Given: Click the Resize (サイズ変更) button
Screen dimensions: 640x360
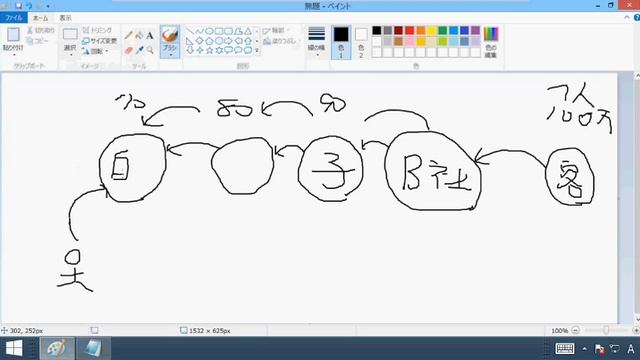Looking at the screenshot, I should pyautogui.click(x=99, y=41).
